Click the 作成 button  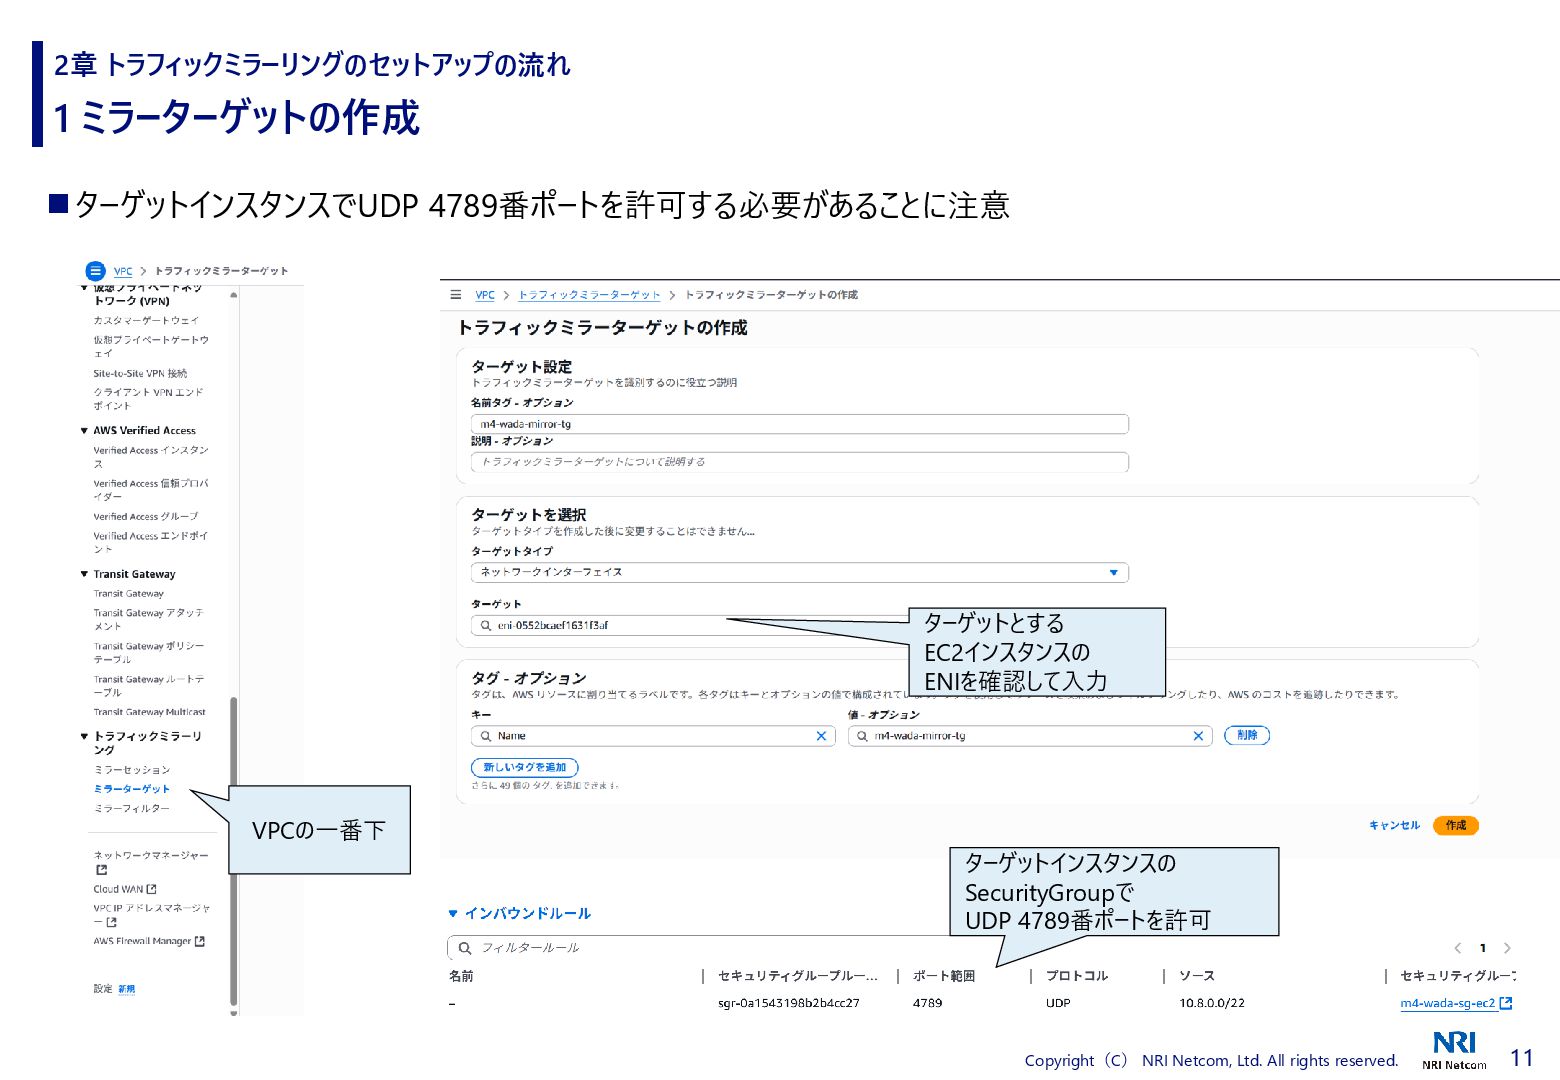pos(1456,825)
